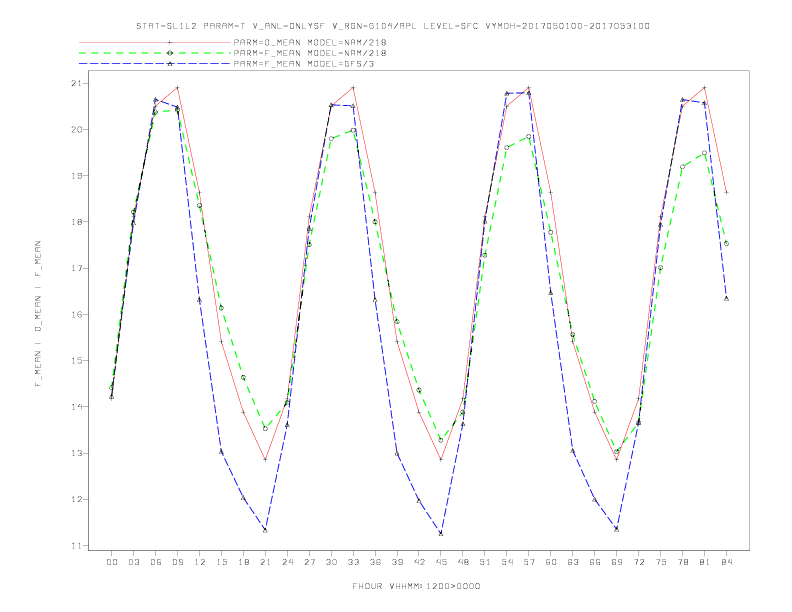Click x-axis forecast hour label 84
This screenshot has width=792, height=612.
(x=727, y=562)
